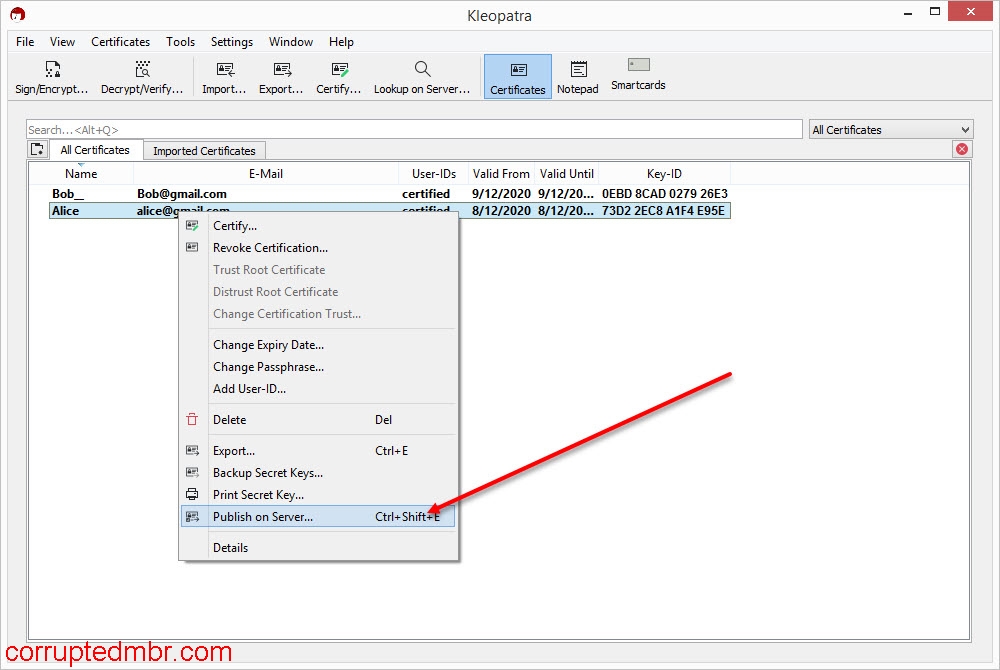Open the Smartcards view

tap(637, 75)
